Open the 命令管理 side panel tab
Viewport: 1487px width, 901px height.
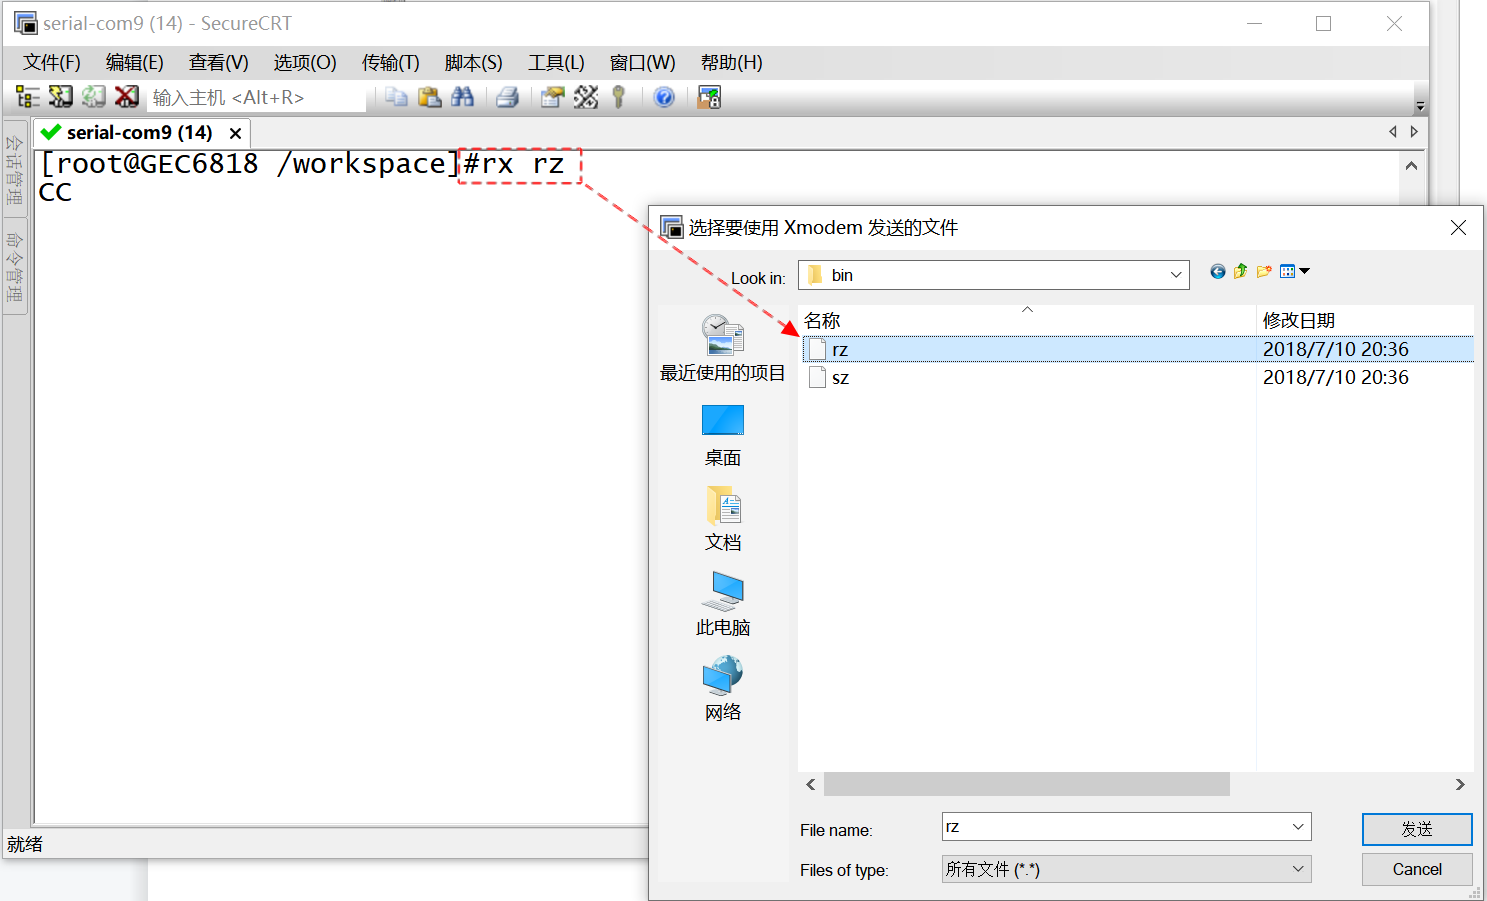click(15, 266)
